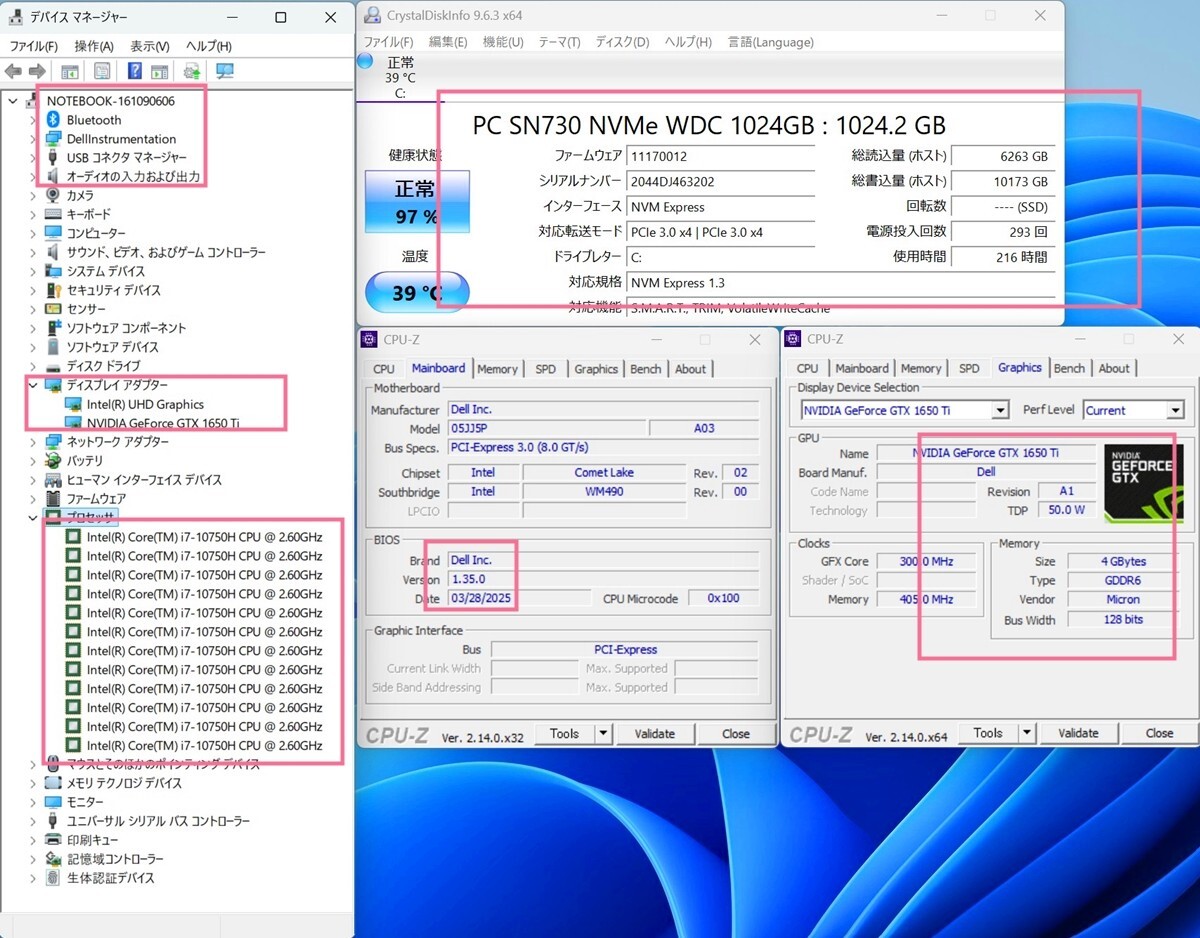Select NVIDIA GeForce GTX 1650 Ti in Device Manager
Screen dimensions: 1200x938
click(152, 423)
